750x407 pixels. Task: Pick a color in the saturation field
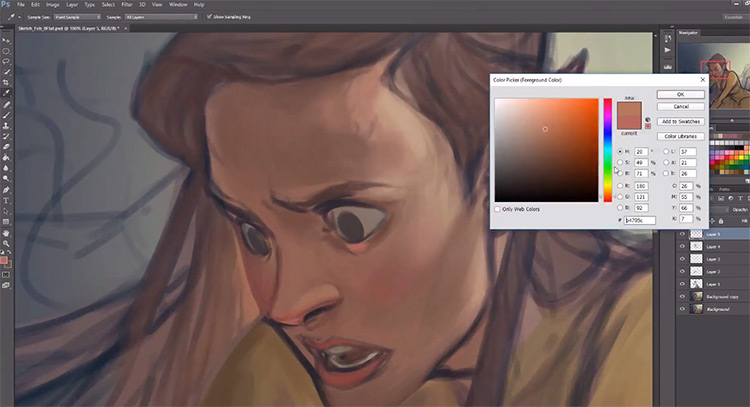click(x=546, y=150)
